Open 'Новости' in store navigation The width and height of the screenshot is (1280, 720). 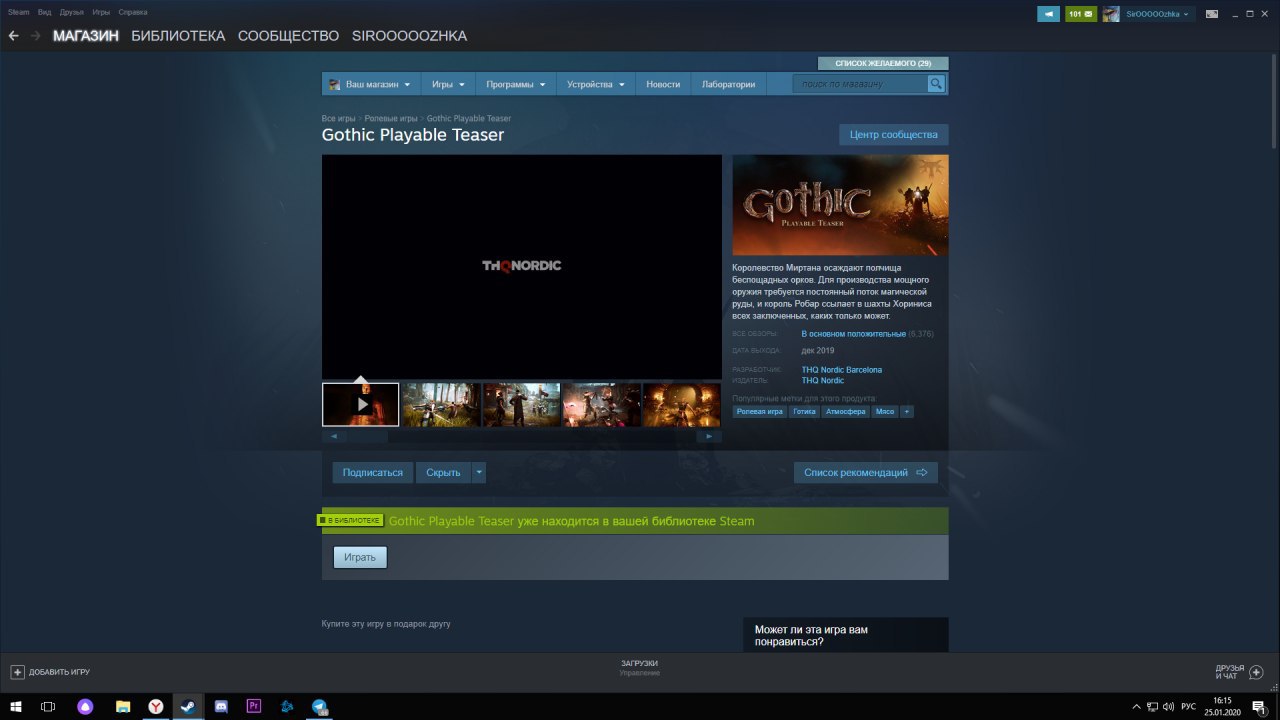click(x=663, y=85)
